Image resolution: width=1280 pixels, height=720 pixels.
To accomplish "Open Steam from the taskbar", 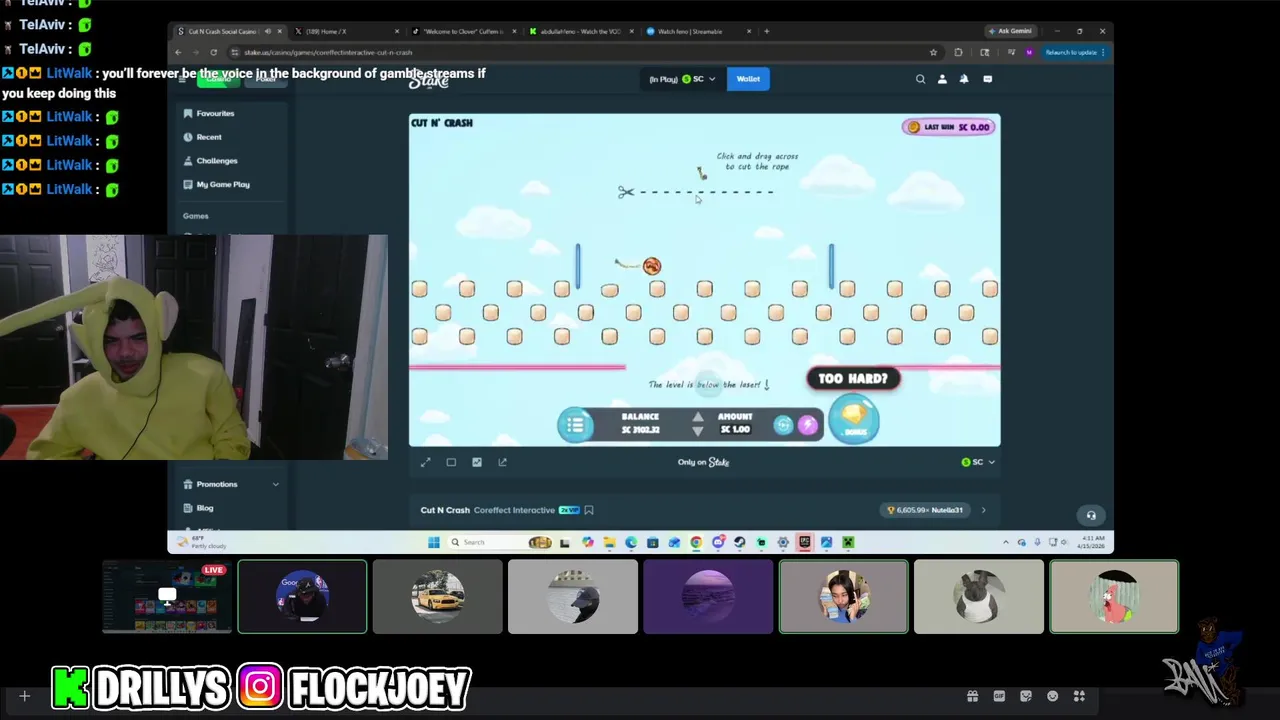I will pos(740,542).
